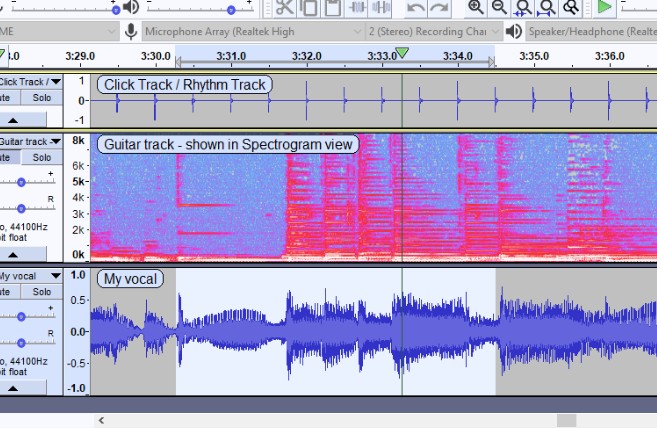Collapse the Guitar track with up arrow
Screen dimensions: 657x428
pyautogui.click(x=13, y=254)
